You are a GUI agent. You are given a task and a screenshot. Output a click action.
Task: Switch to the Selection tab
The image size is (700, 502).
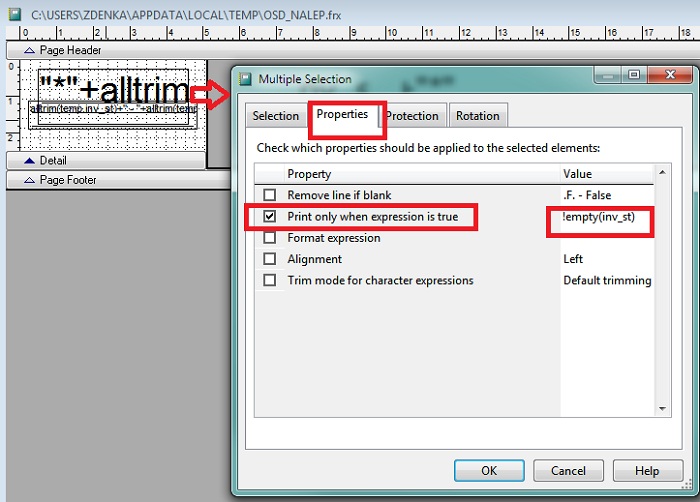coord(275,116)
